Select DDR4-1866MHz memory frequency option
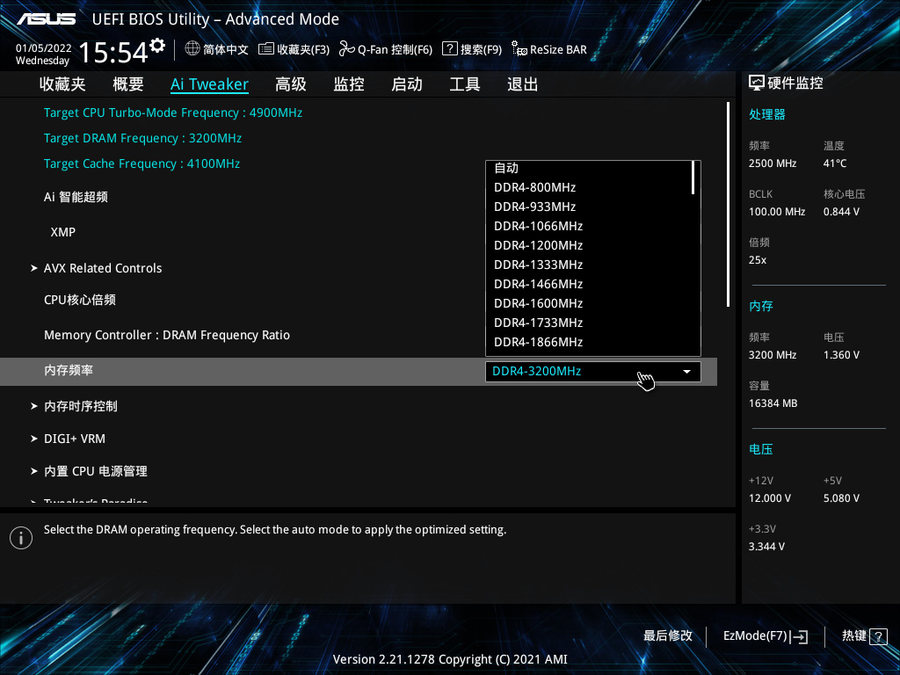Viewport: 900px width, 675px height. tap(538, 342)
